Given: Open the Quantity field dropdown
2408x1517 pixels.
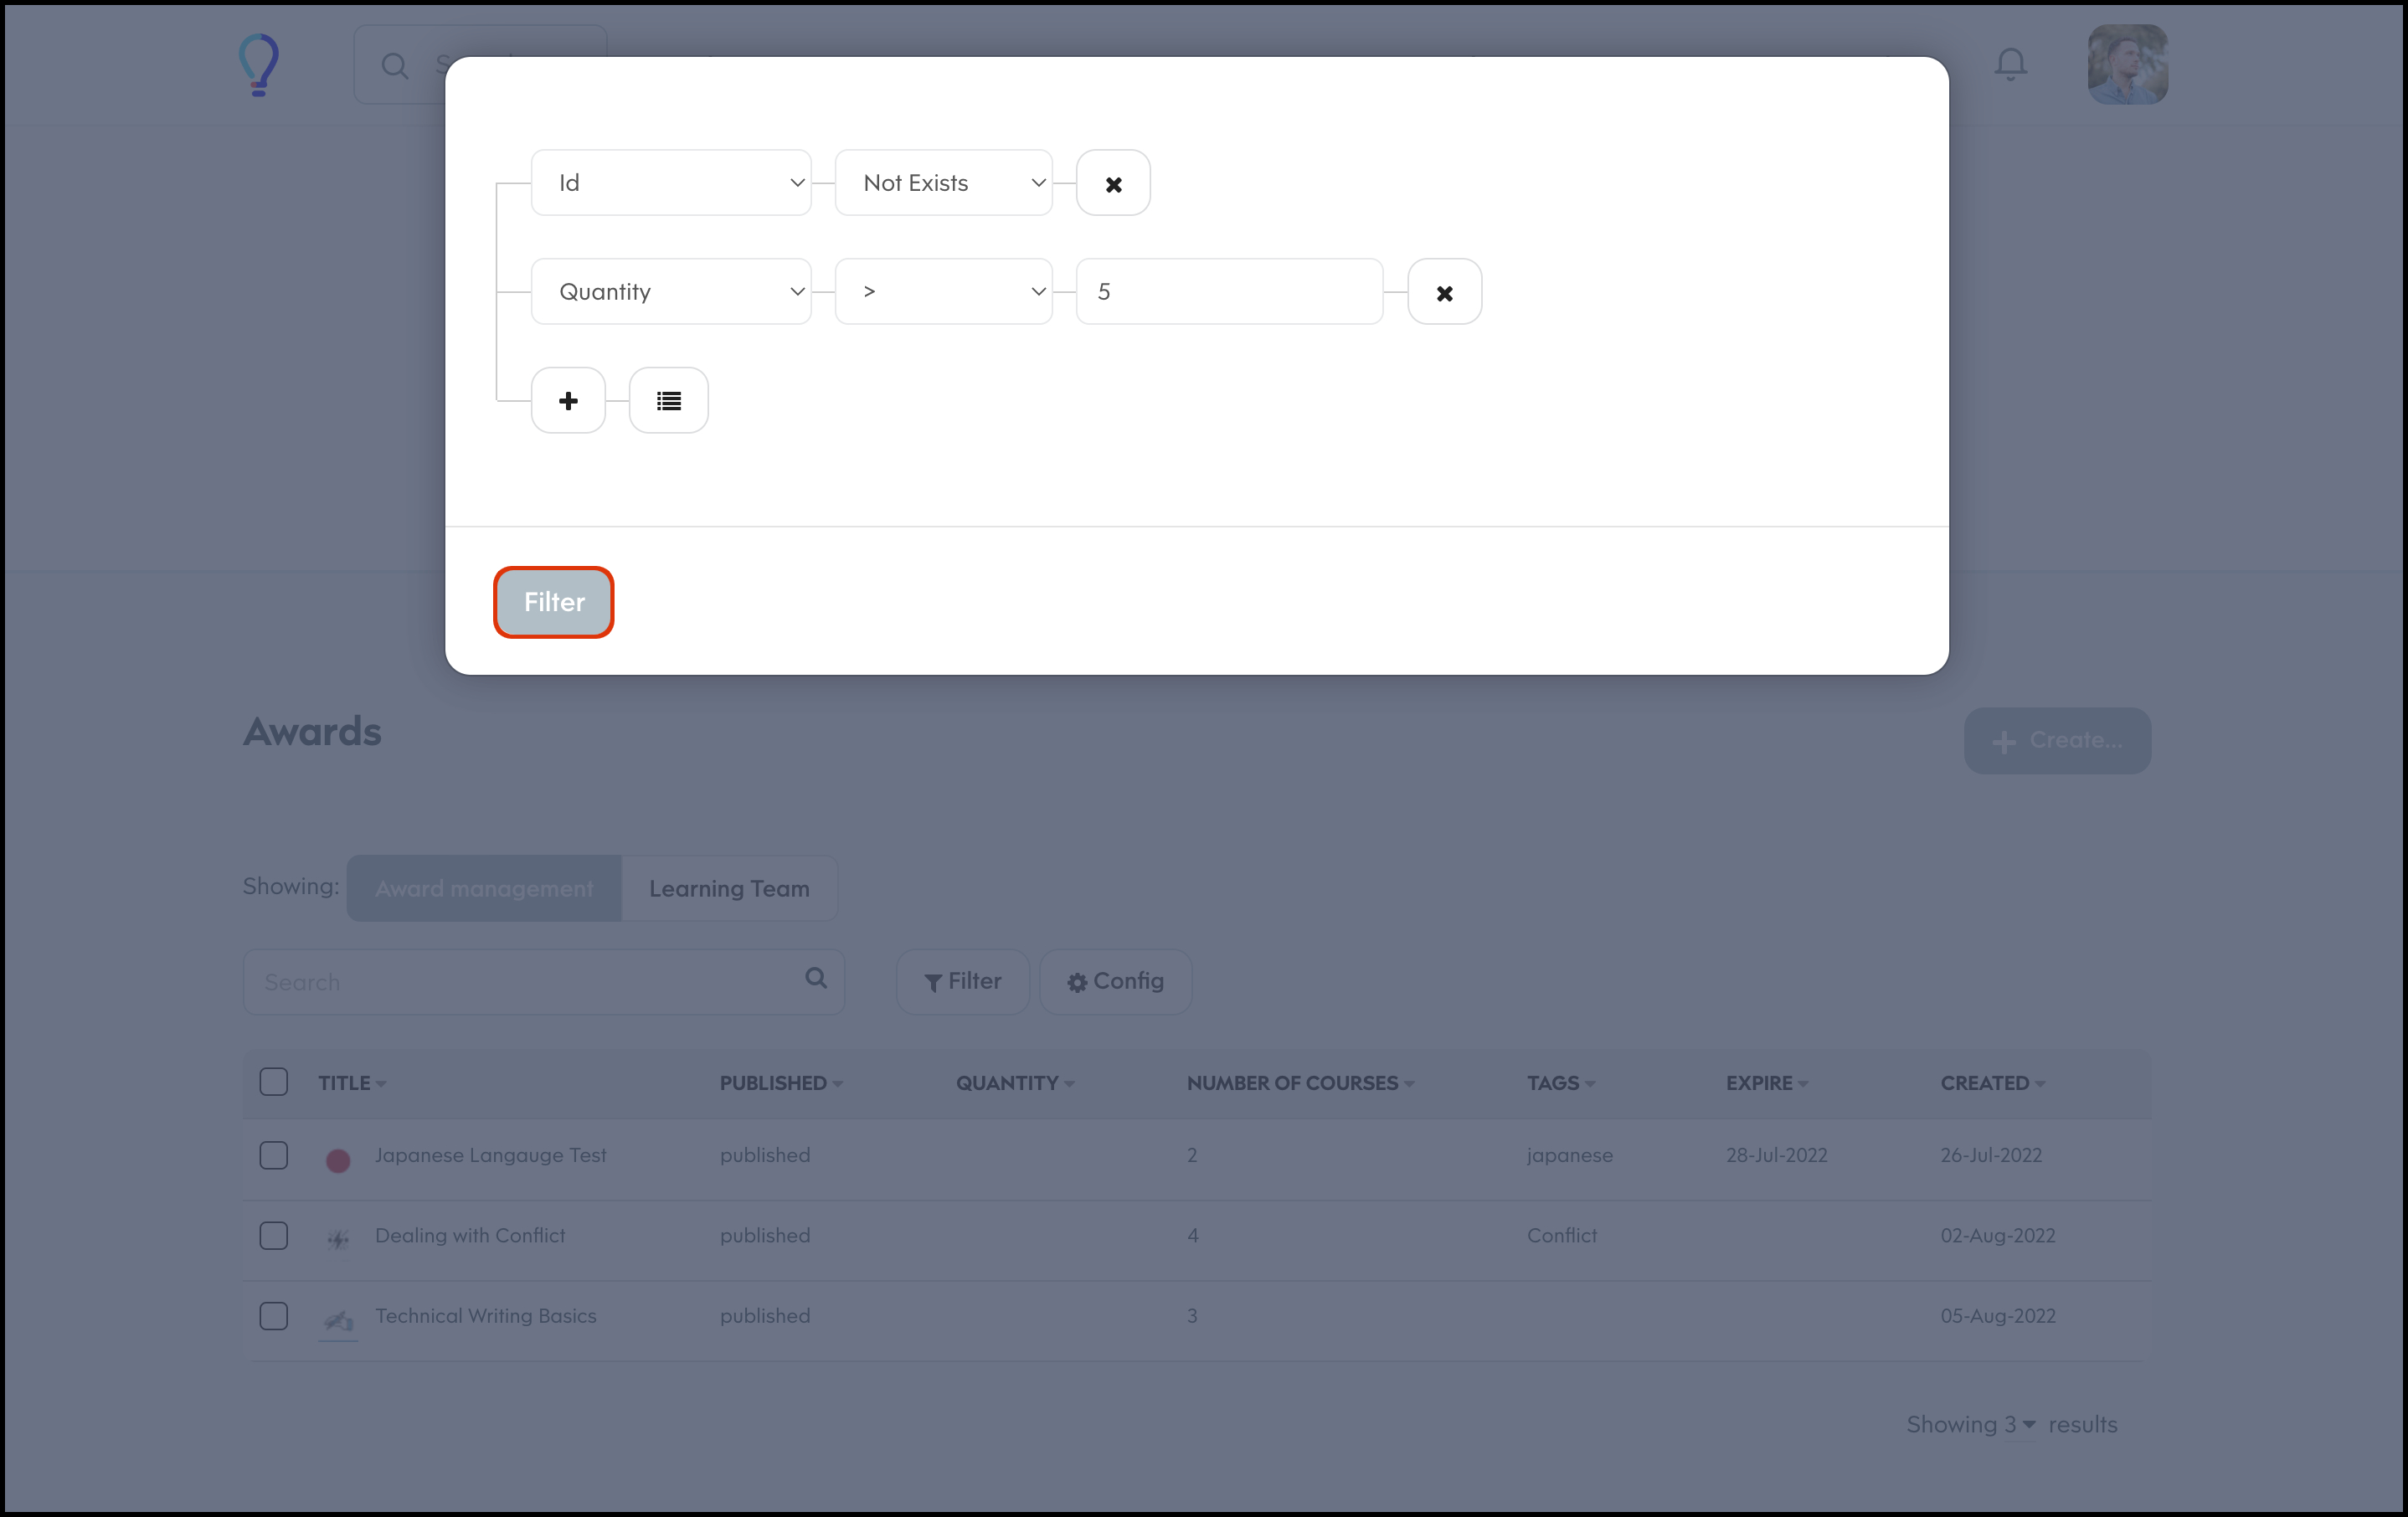Looking at the screenshot, I should (x=671, y=292).
